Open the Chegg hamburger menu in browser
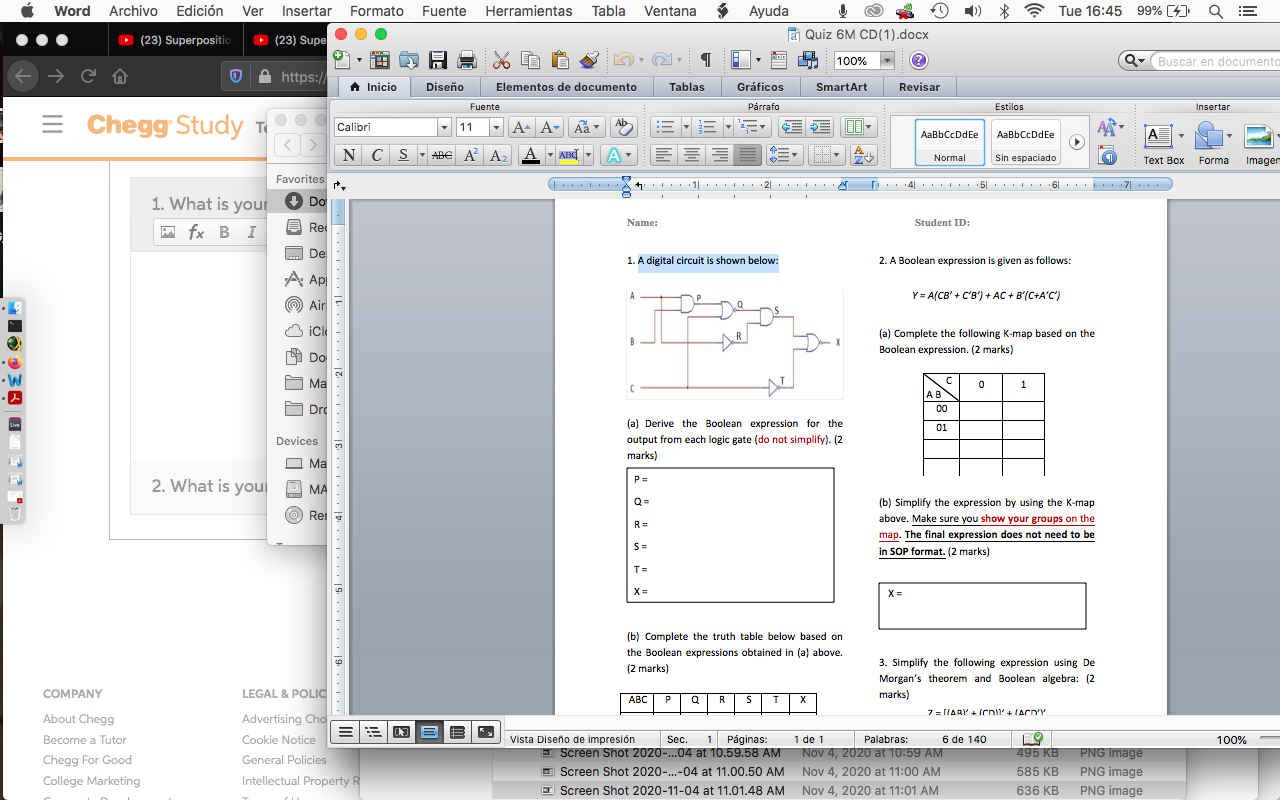Screen dimensions: 1280x800 [52, 125]
